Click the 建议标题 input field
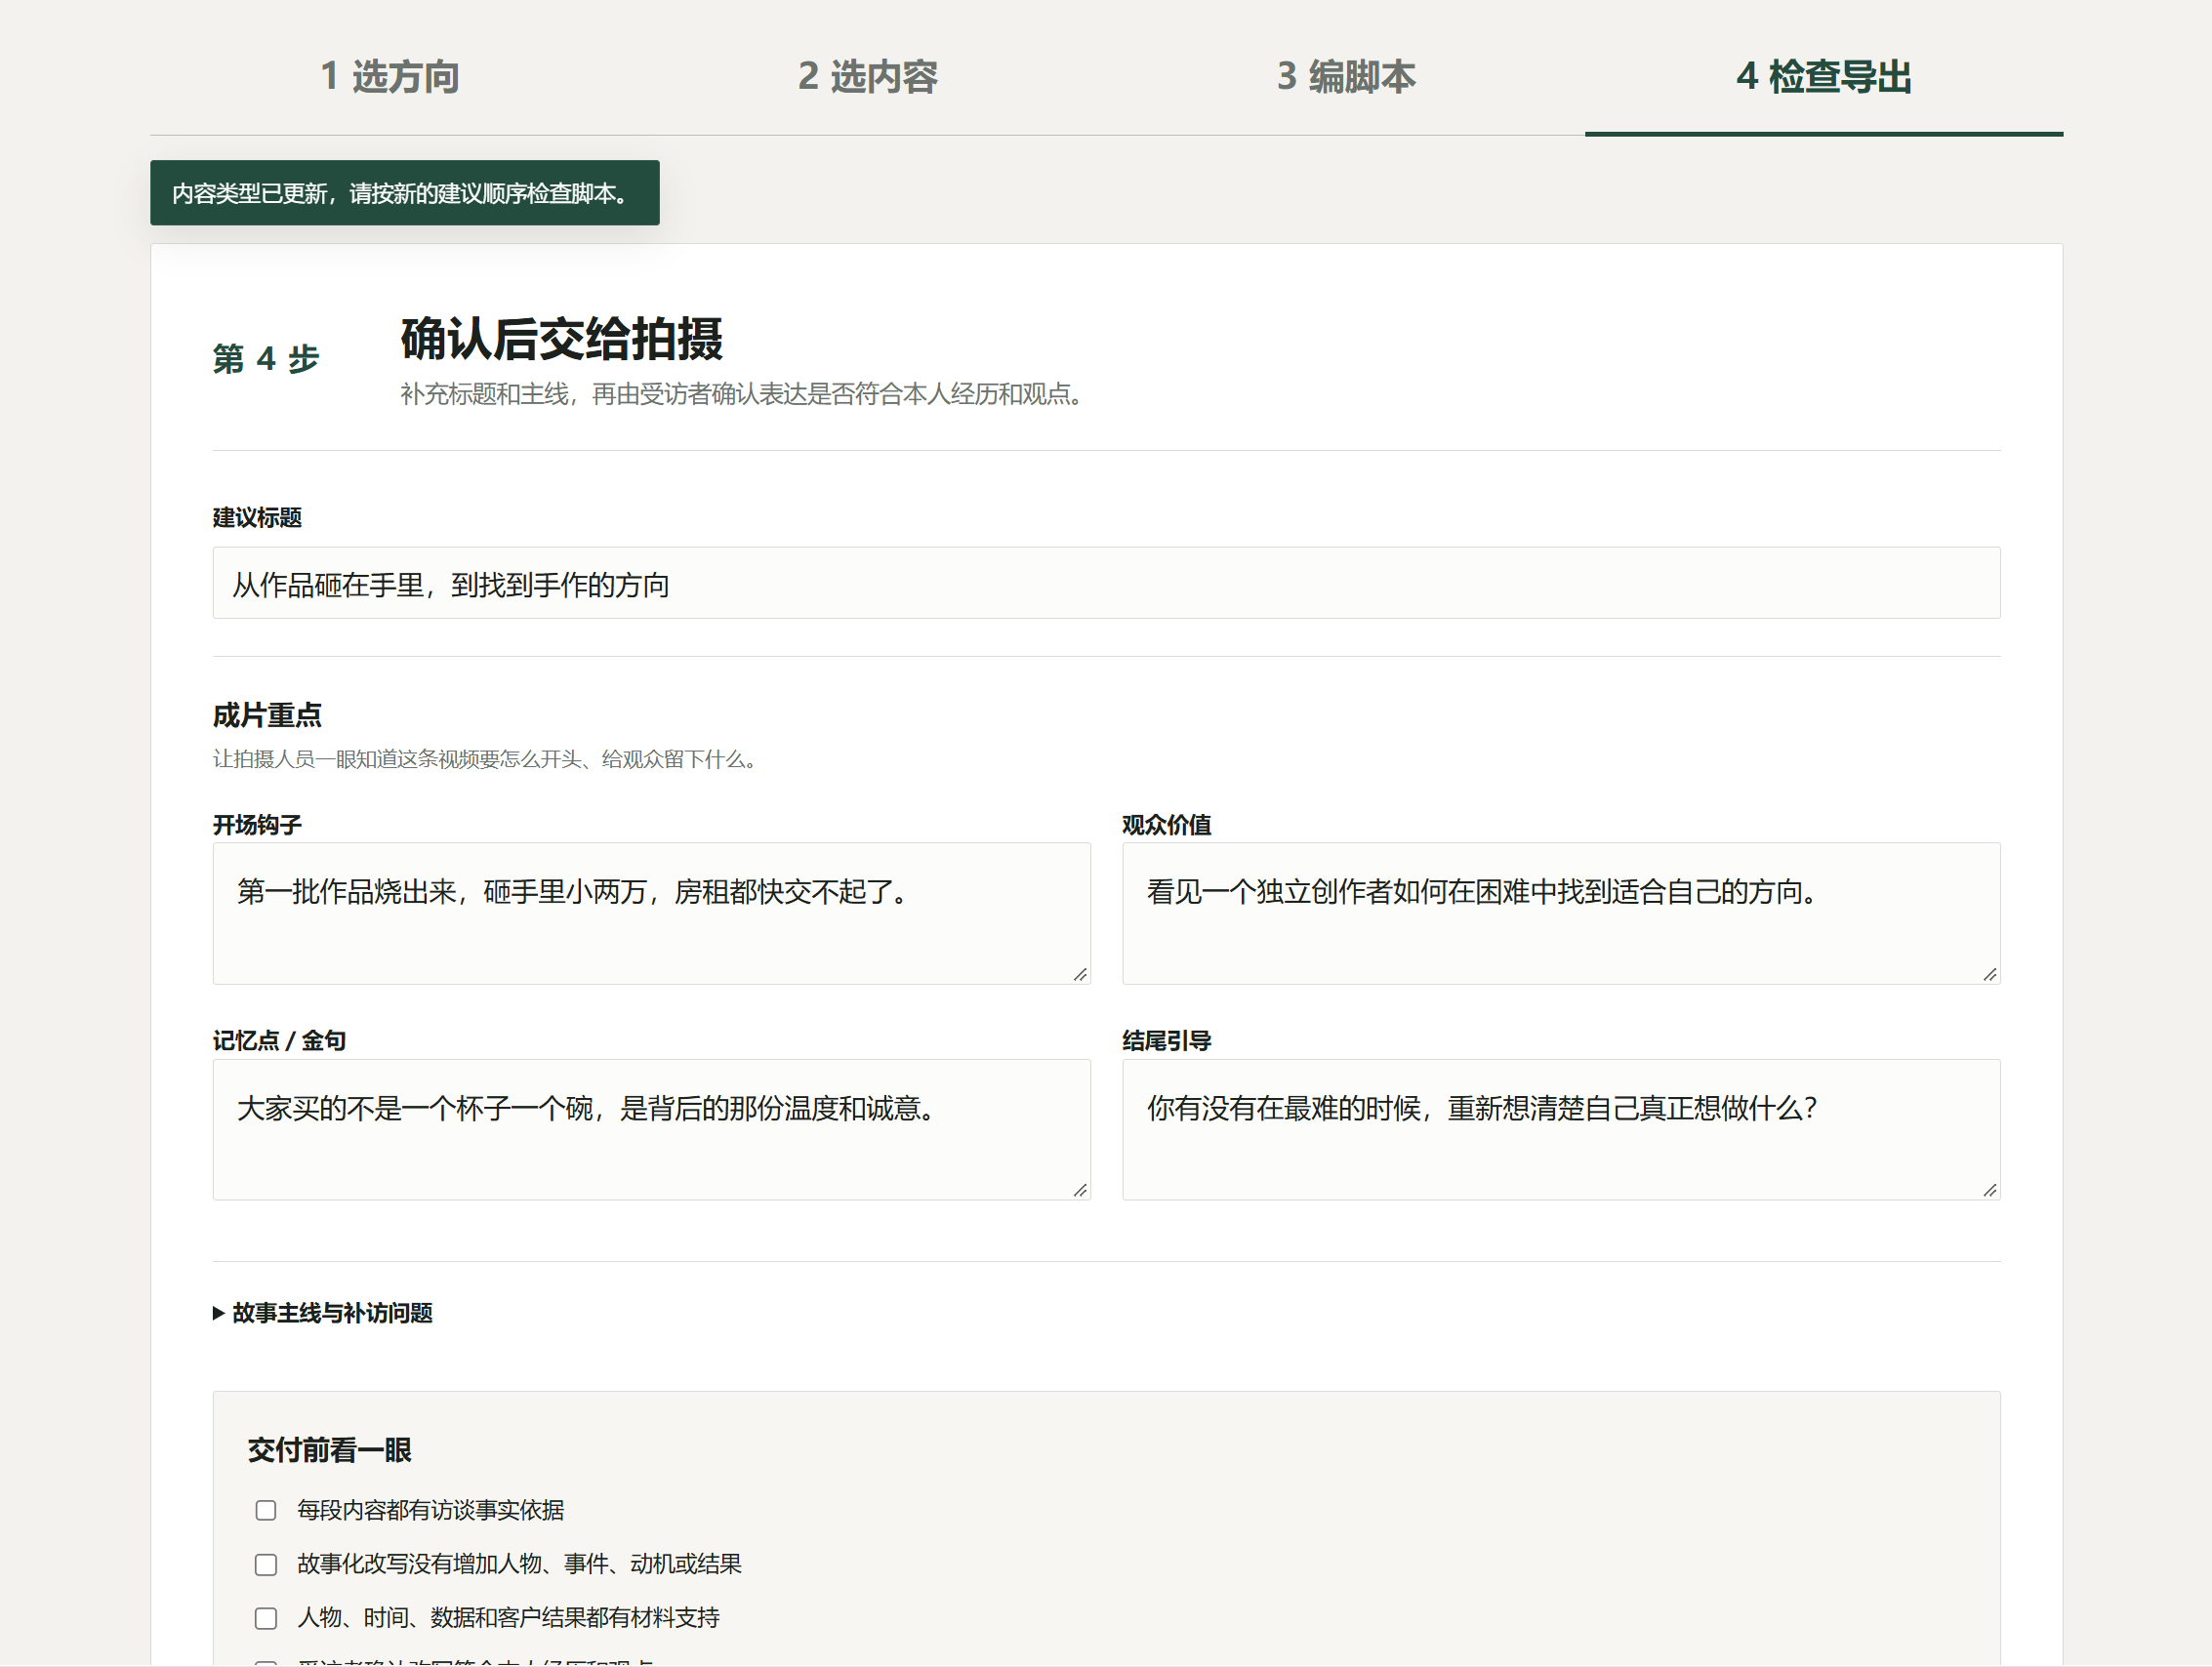The width and height of the screenshot is (2212, 1667). pyautogui.click(x=1106, y=583)
